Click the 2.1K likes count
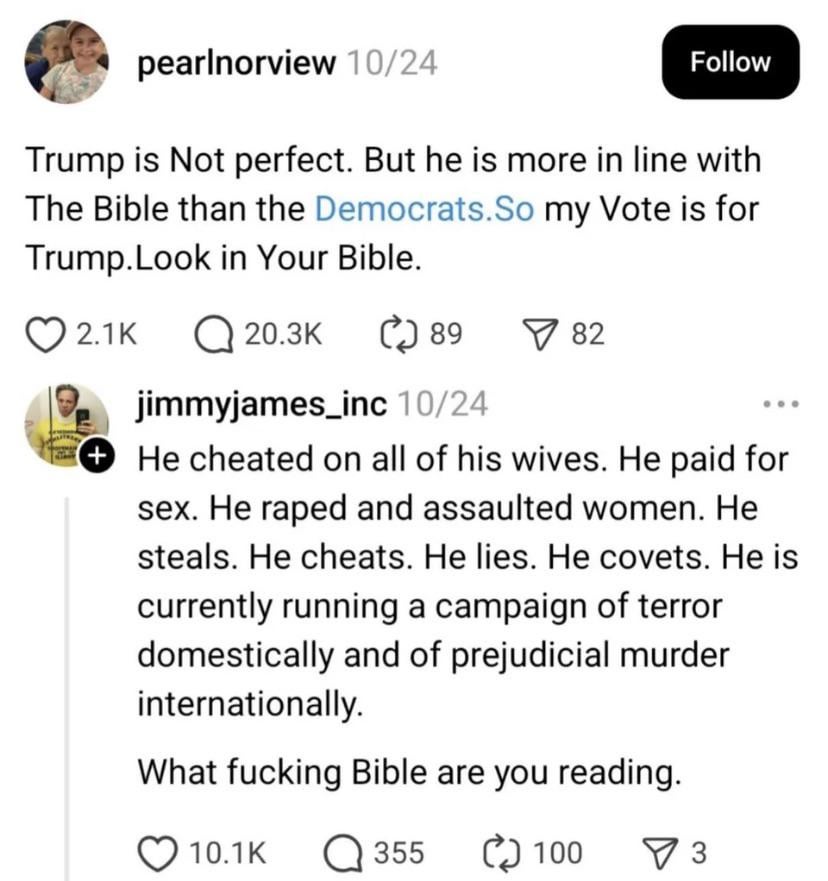 [x=105, y=333]
